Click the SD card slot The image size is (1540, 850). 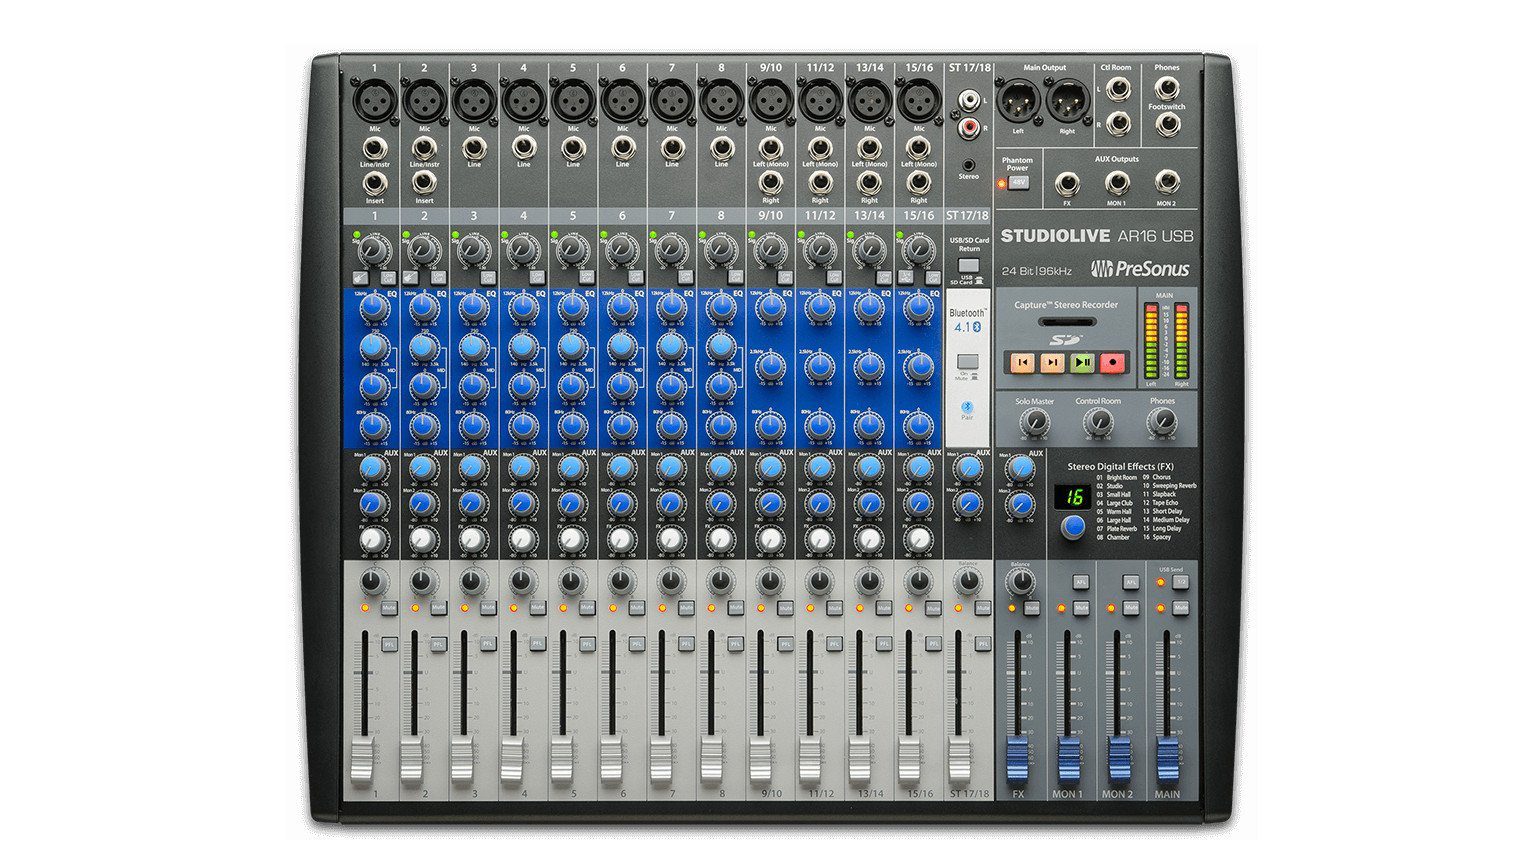1066,322
